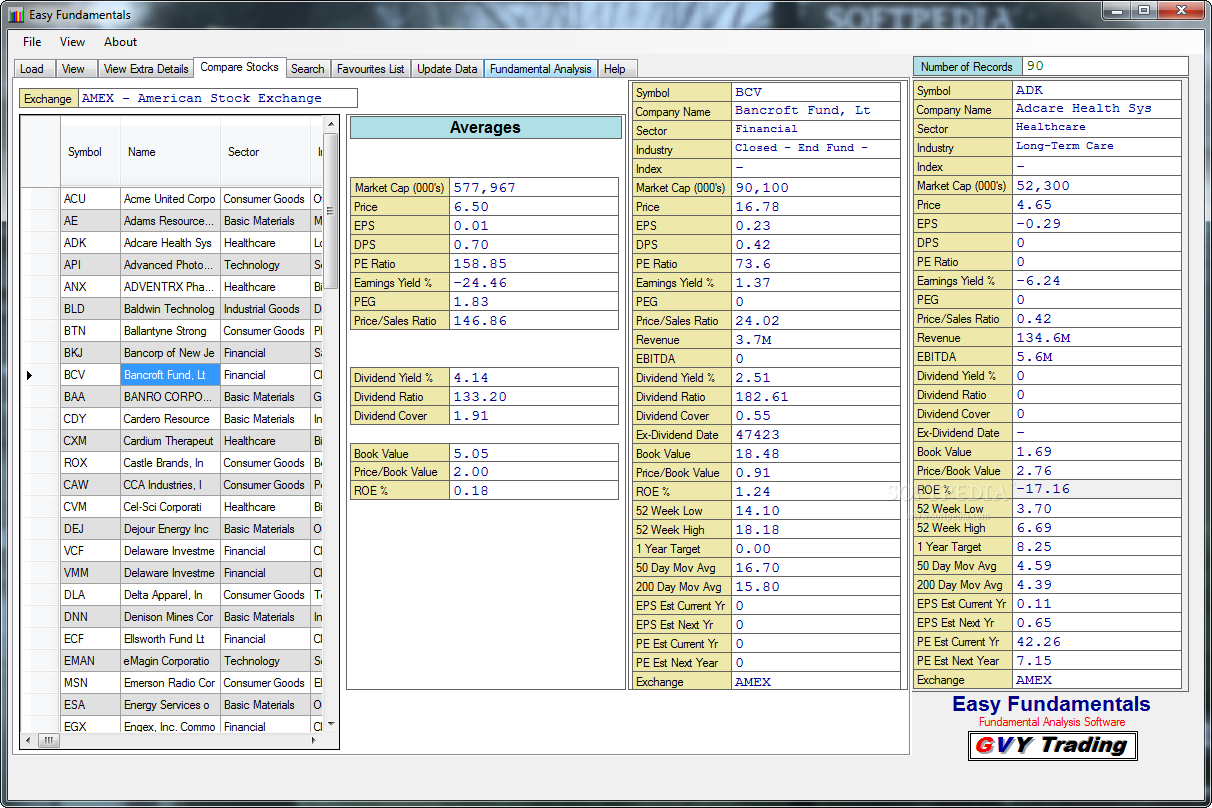
Task: Click the Number of Records field
Action: pyautogui.click(x=1104, y=66)
